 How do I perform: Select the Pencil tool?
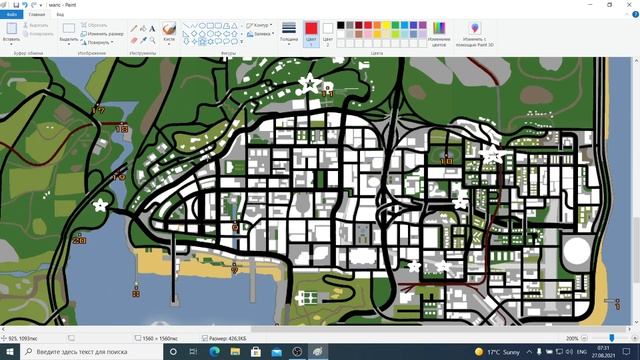[x=134, y=29]
